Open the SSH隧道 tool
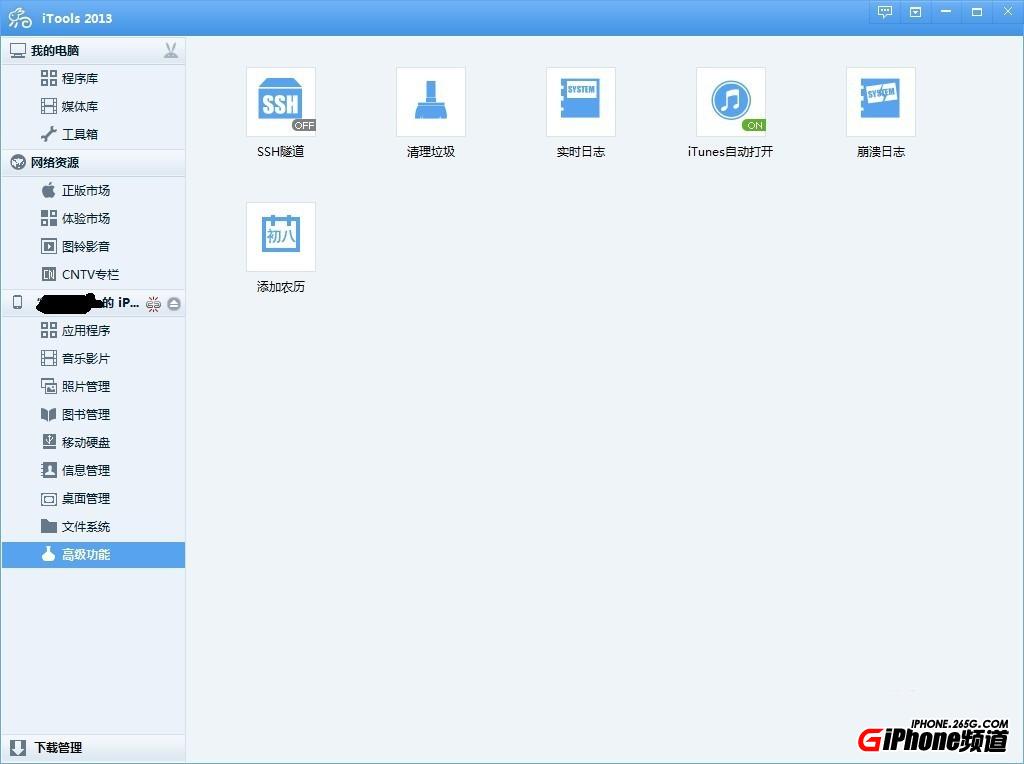This screenshot has width=1024, height=764. pos(280,110)
